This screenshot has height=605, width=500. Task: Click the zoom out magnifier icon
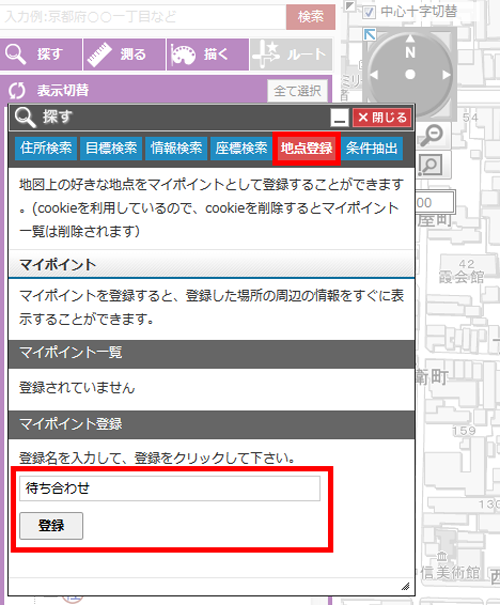(432, 136)
